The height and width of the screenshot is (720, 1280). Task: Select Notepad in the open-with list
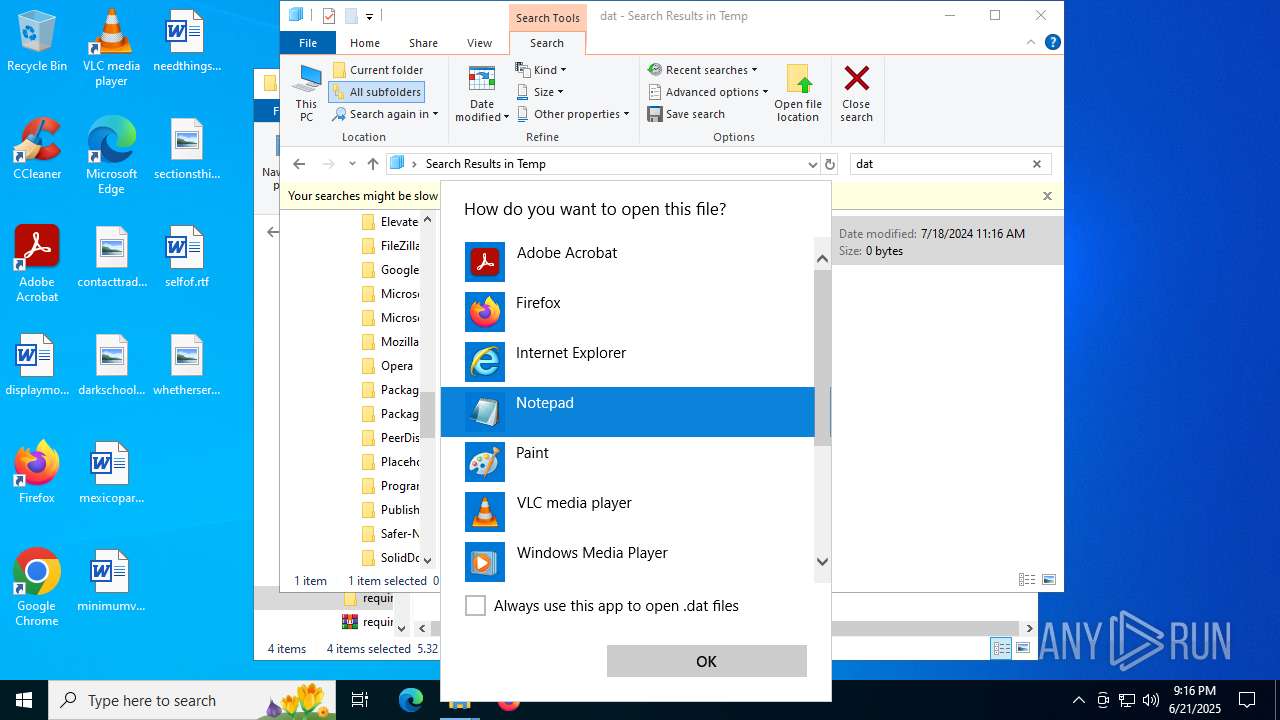[x=628, y=412]
